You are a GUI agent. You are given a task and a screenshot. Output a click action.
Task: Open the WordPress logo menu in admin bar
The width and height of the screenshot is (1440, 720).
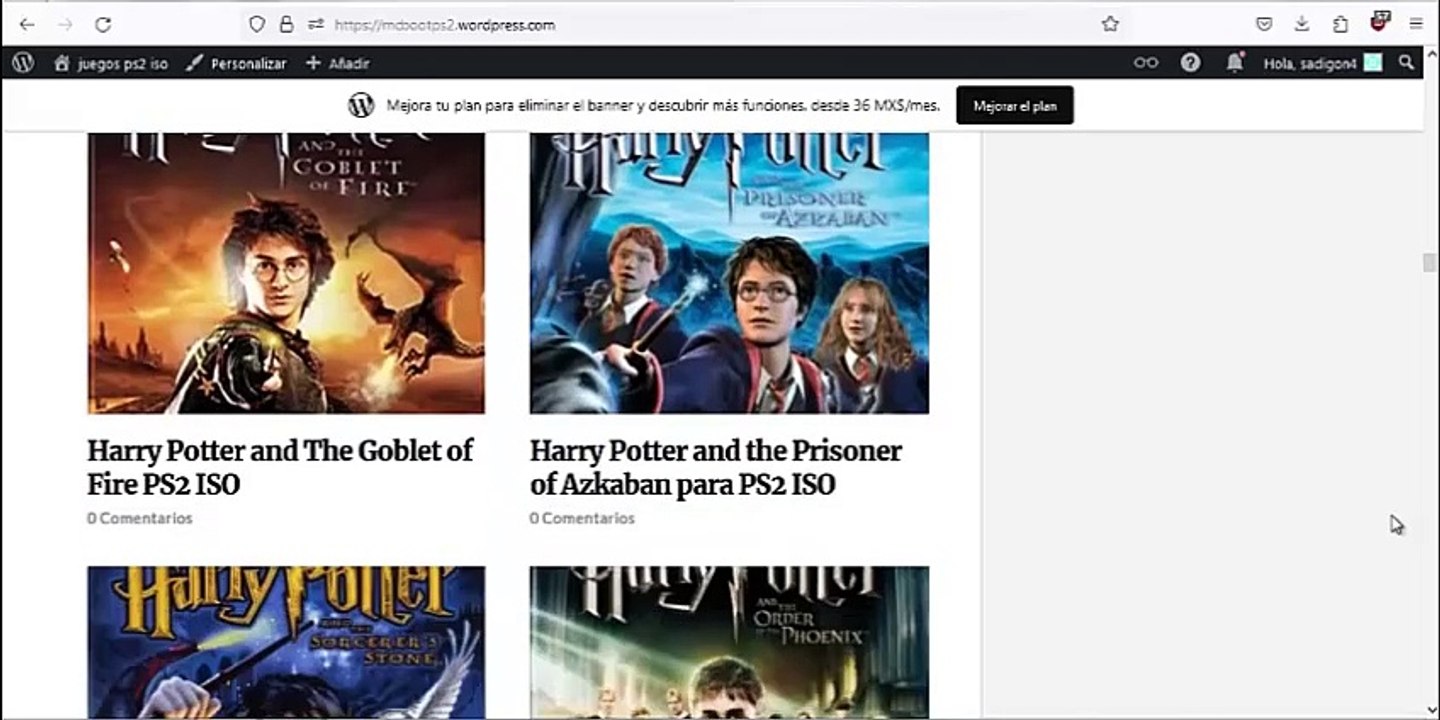(23, 63)
